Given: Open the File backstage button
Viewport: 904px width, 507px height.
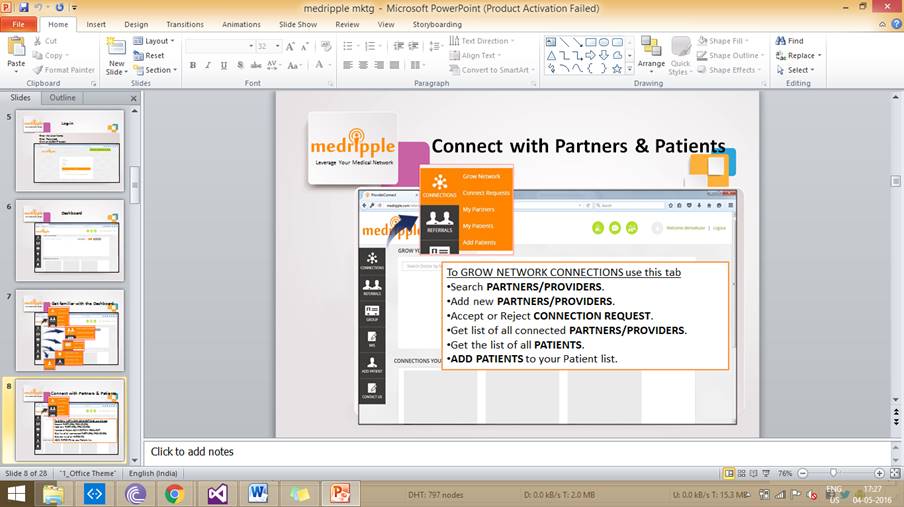Looking at the screenshot, I should click(x=18, y=24).
